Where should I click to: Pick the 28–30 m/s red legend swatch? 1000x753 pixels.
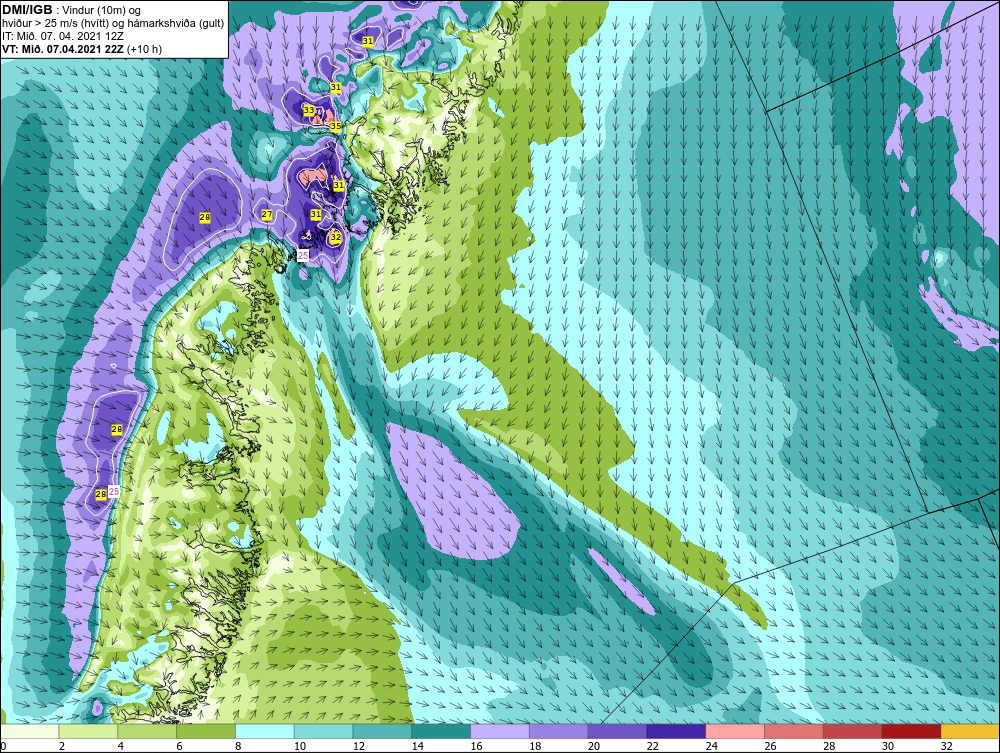coord(852,731)
